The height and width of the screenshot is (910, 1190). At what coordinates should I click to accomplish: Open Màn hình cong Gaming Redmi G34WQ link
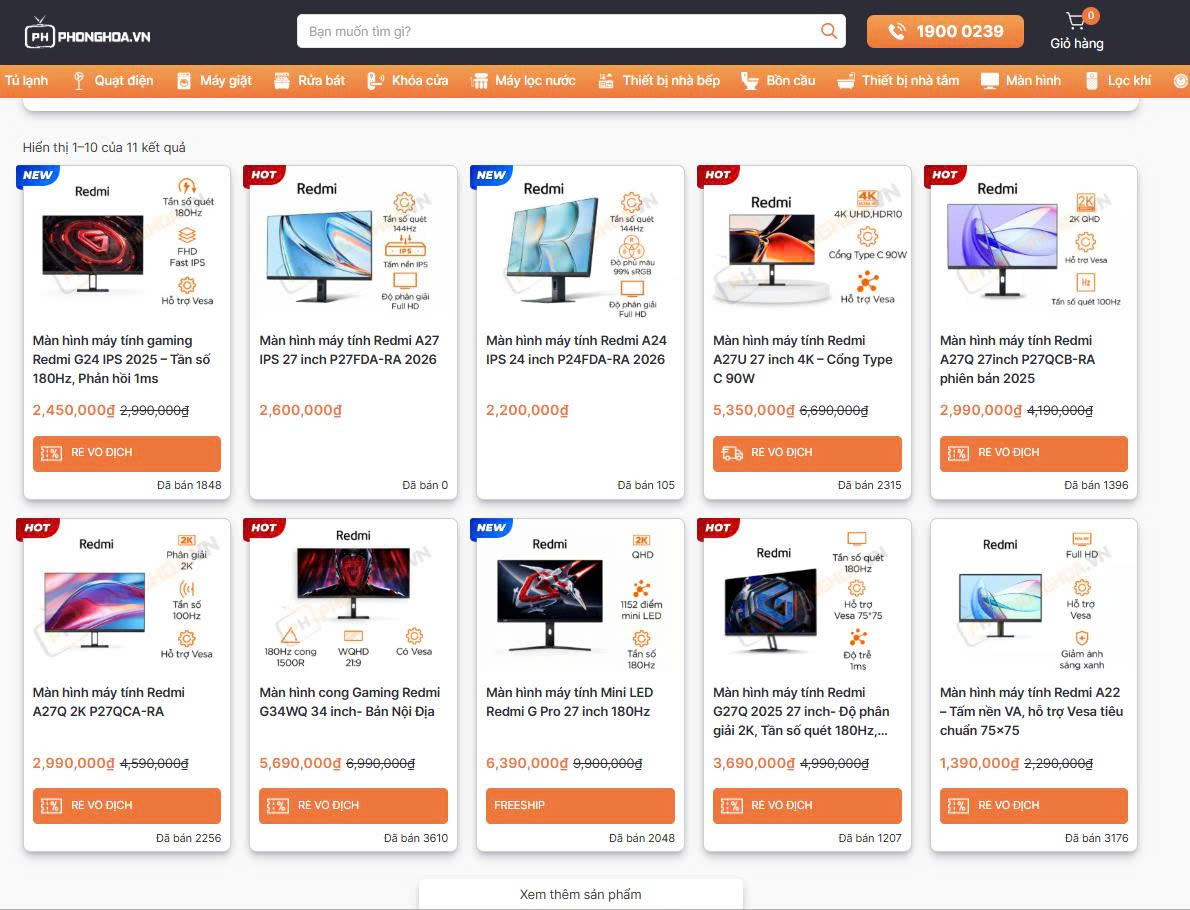click(x=349, y=702)
